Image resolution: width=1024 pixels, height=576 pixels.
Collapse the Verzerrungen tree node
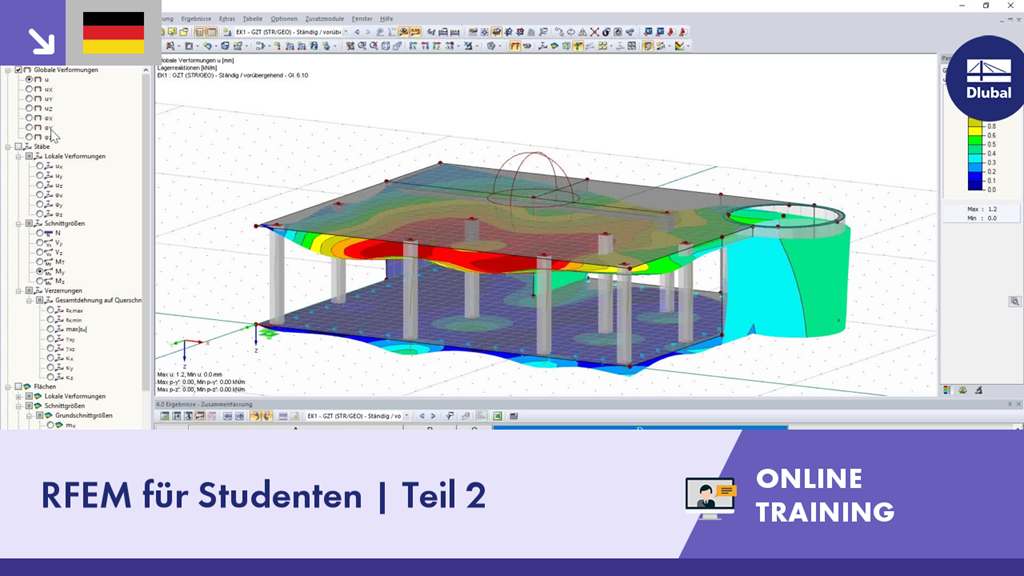point(18,291)
